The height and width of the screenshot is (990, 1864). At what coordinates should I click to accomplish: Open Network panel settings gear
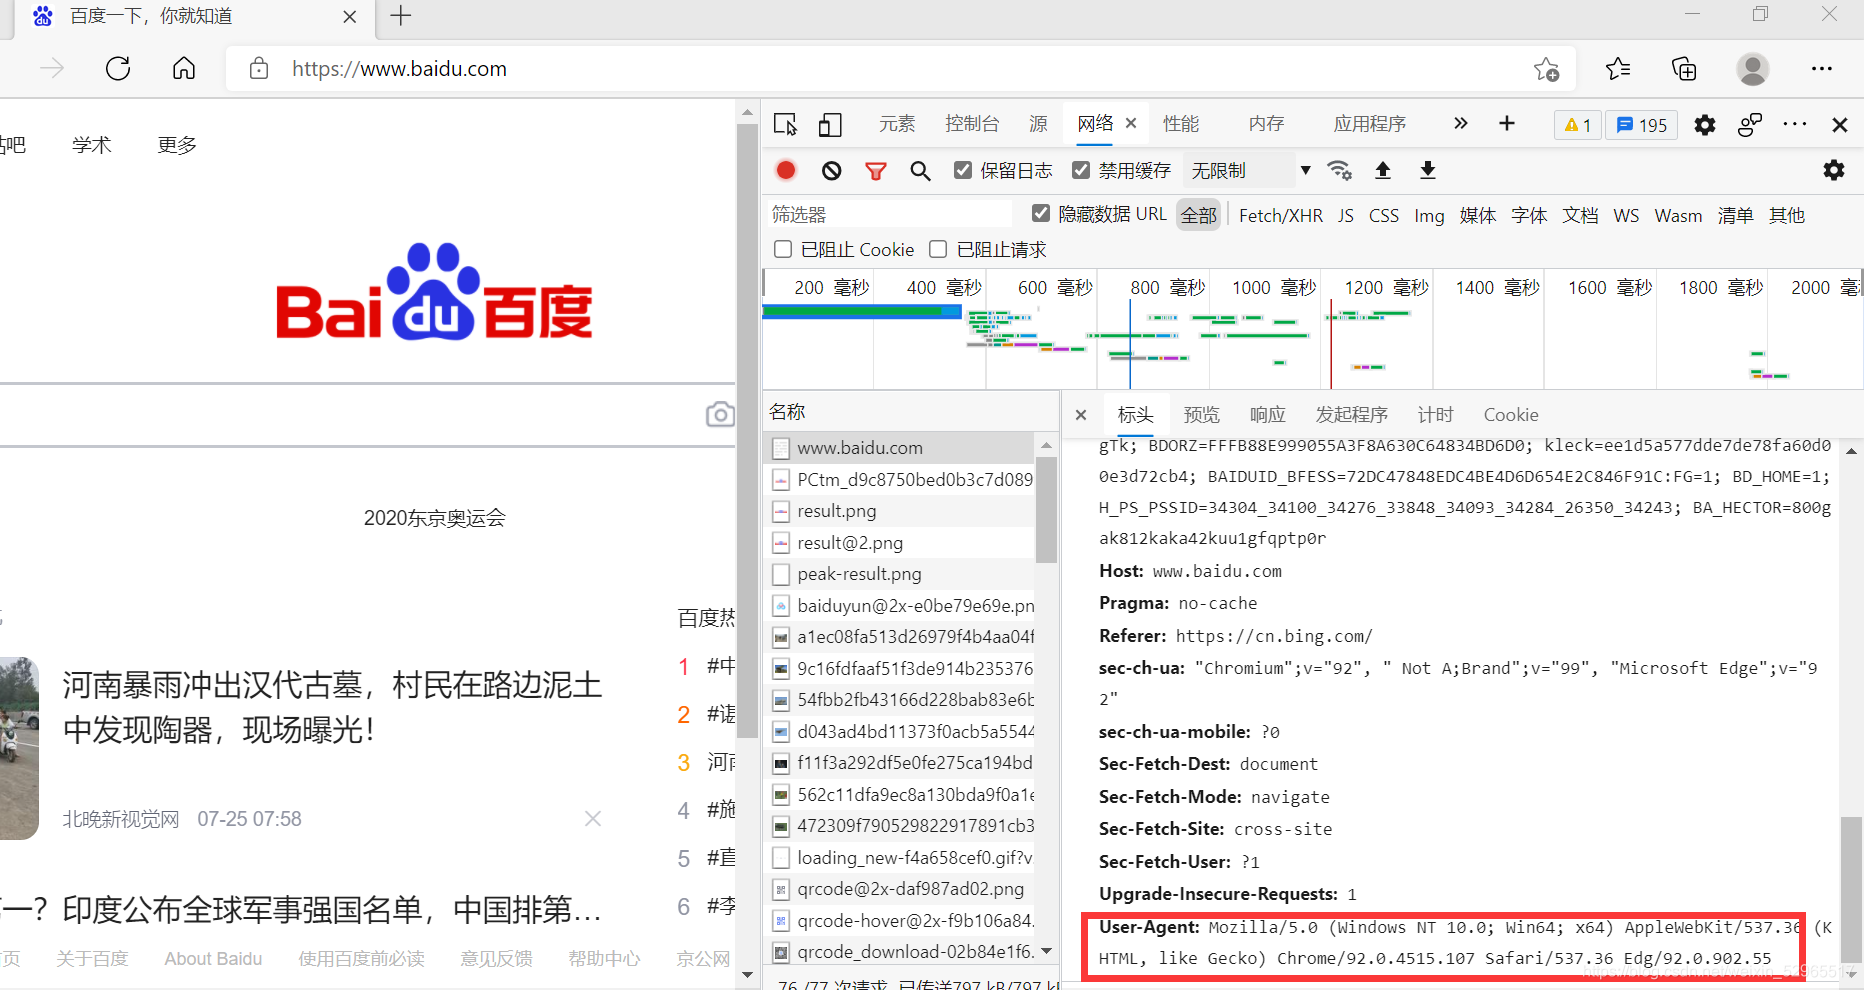point(1834,170)
